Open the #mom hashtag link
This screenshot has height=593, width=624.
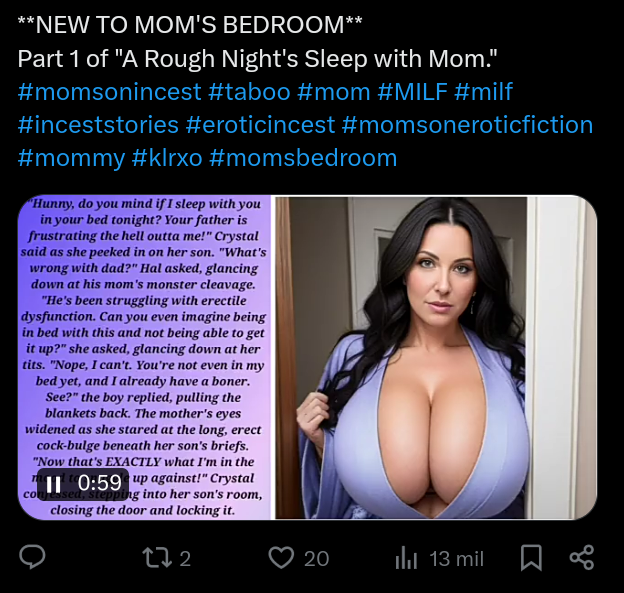click(334, 92)
